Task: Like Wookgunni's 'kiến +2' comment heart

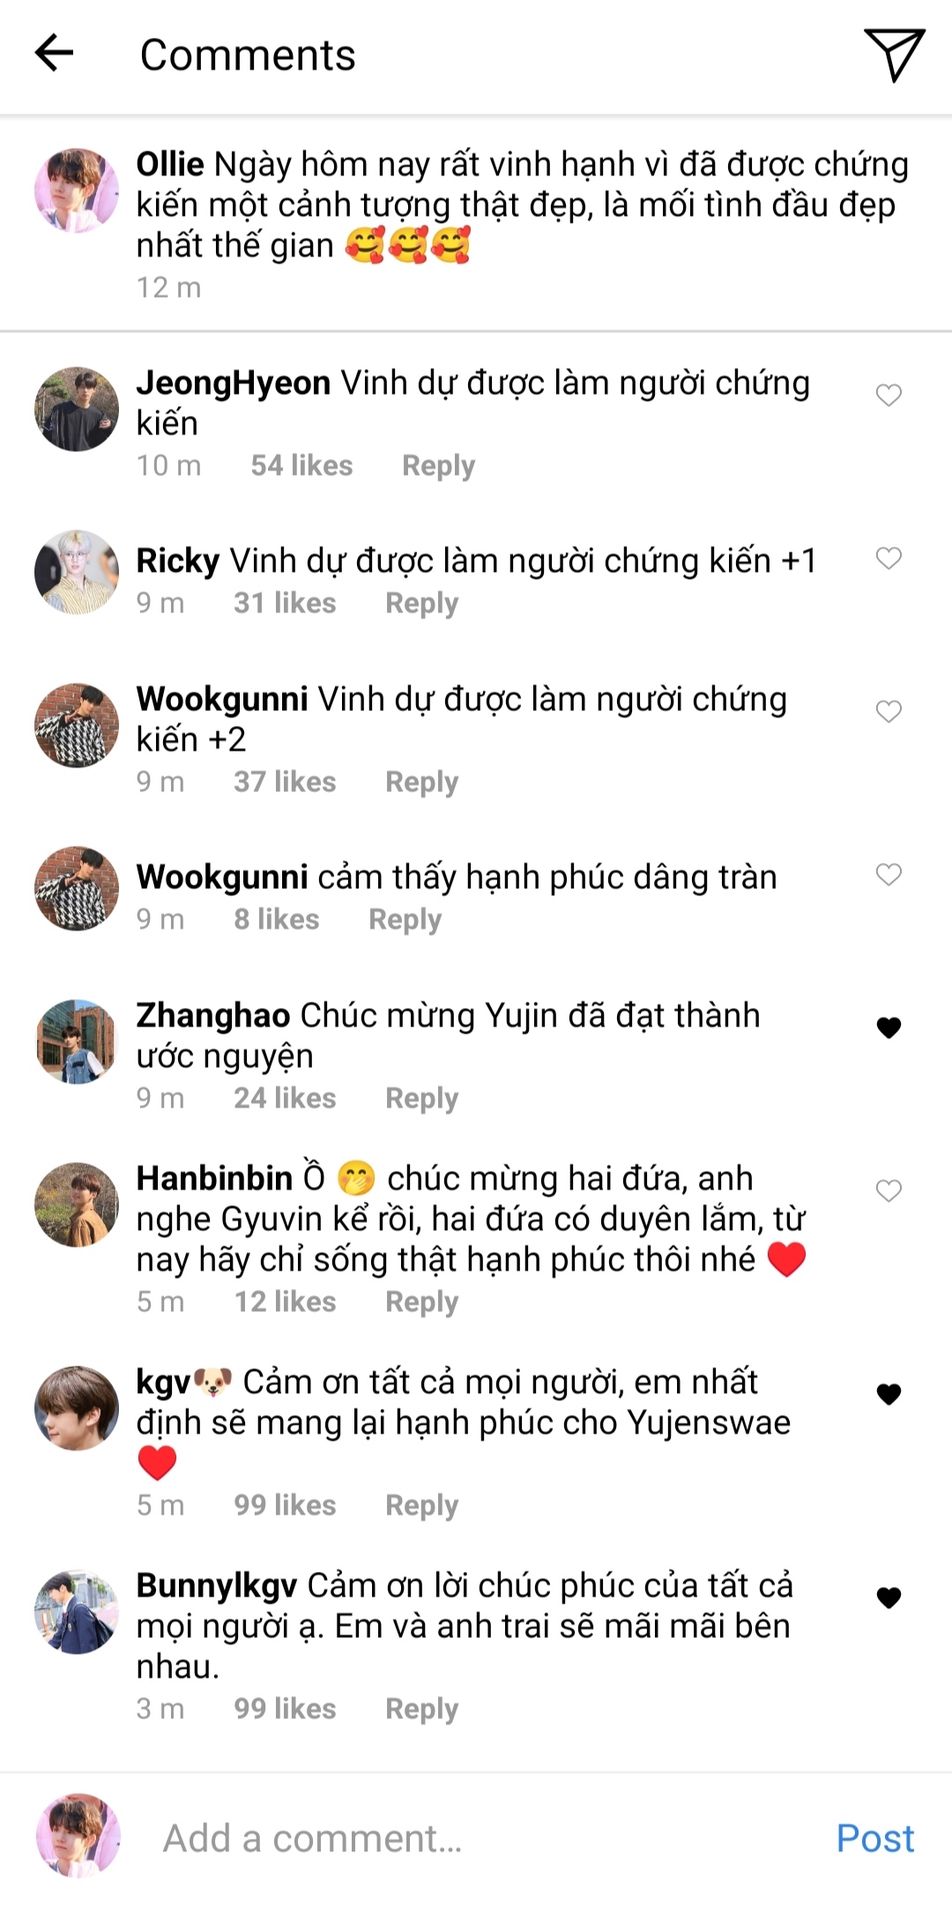Action: click(x=889, y=711)
